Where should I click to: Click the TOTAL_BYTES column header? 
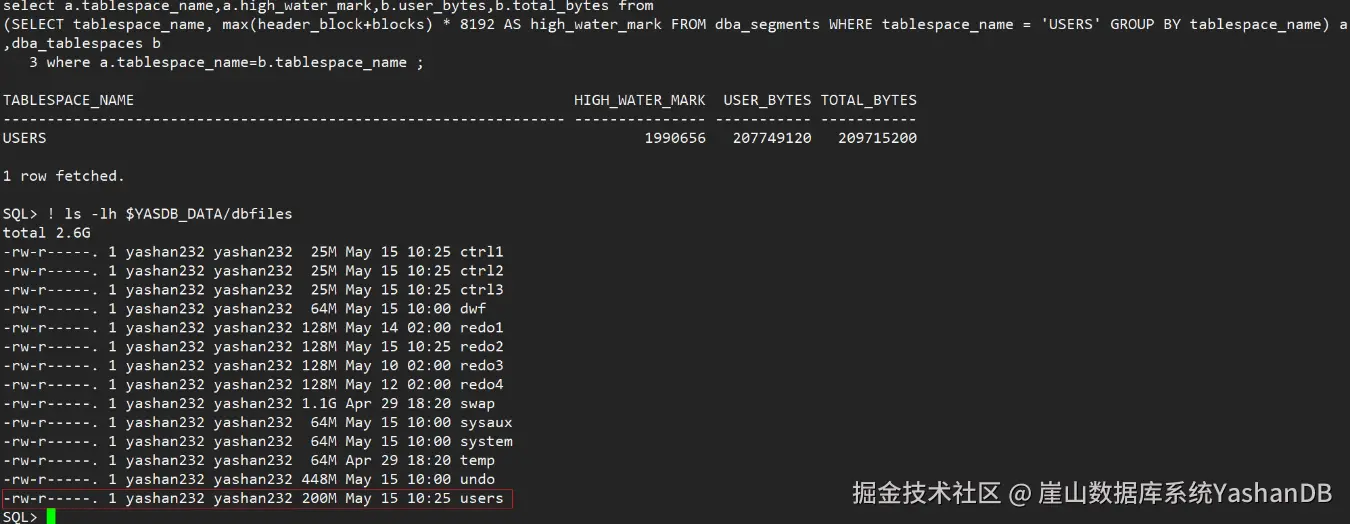pyautogui.click(x=868, y=100)
